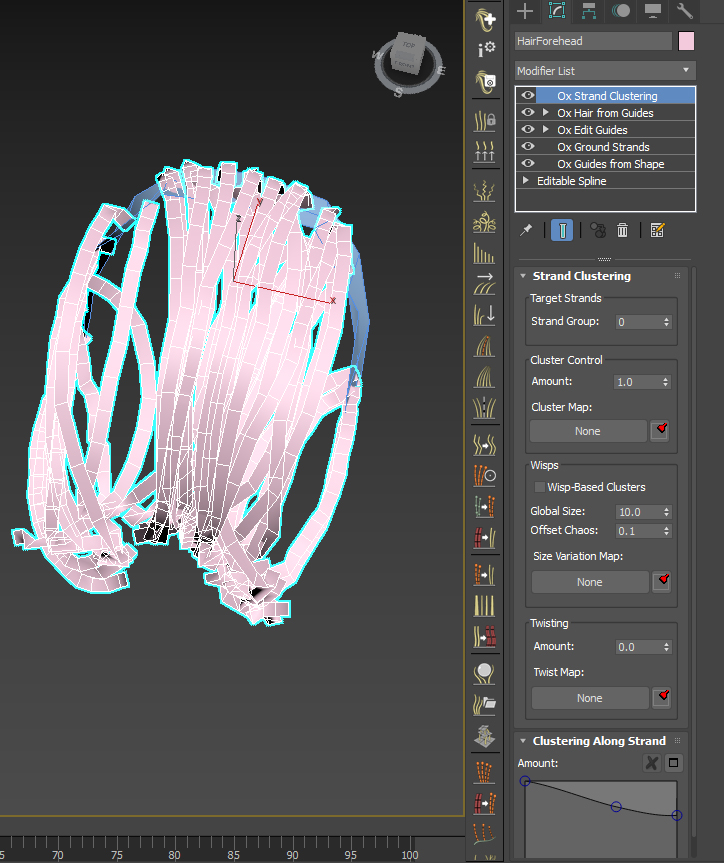Enable Wisp-Based Clusters checkbox
Image resolution: width=724 pixels, height=863 pixels.
pyautogui.click(x=540, y=487)
